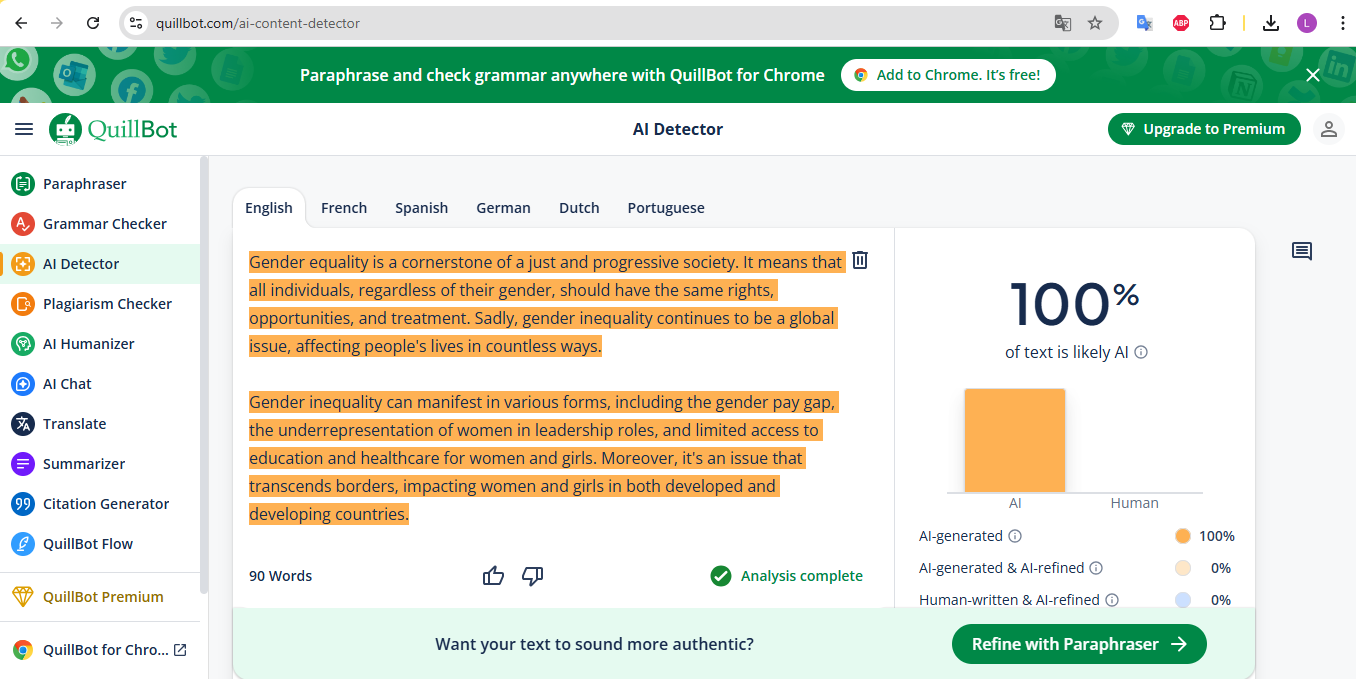Viewport: 1356px width, 679px height.
Task: Switch to the English language tab
Action: tap(269, 208)
